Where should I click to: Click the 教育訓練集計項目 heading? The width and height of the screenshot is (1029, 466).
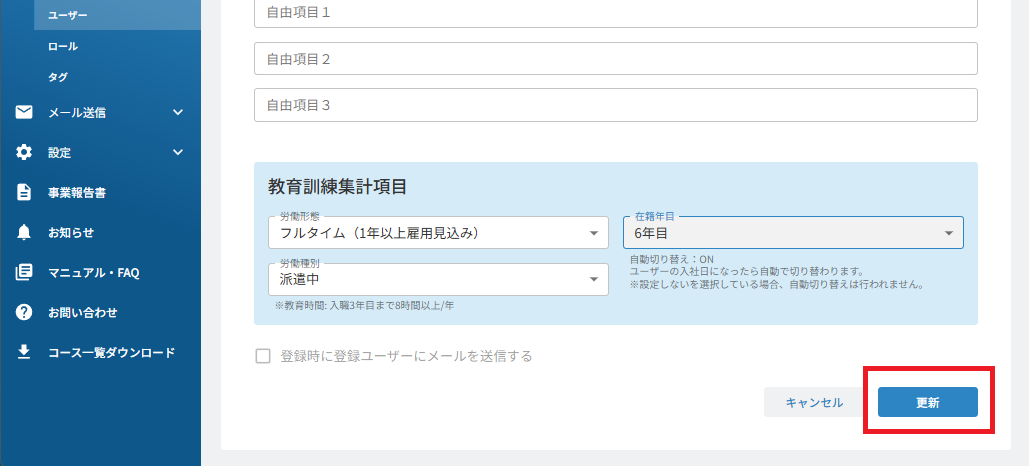(x=337, y=186)
